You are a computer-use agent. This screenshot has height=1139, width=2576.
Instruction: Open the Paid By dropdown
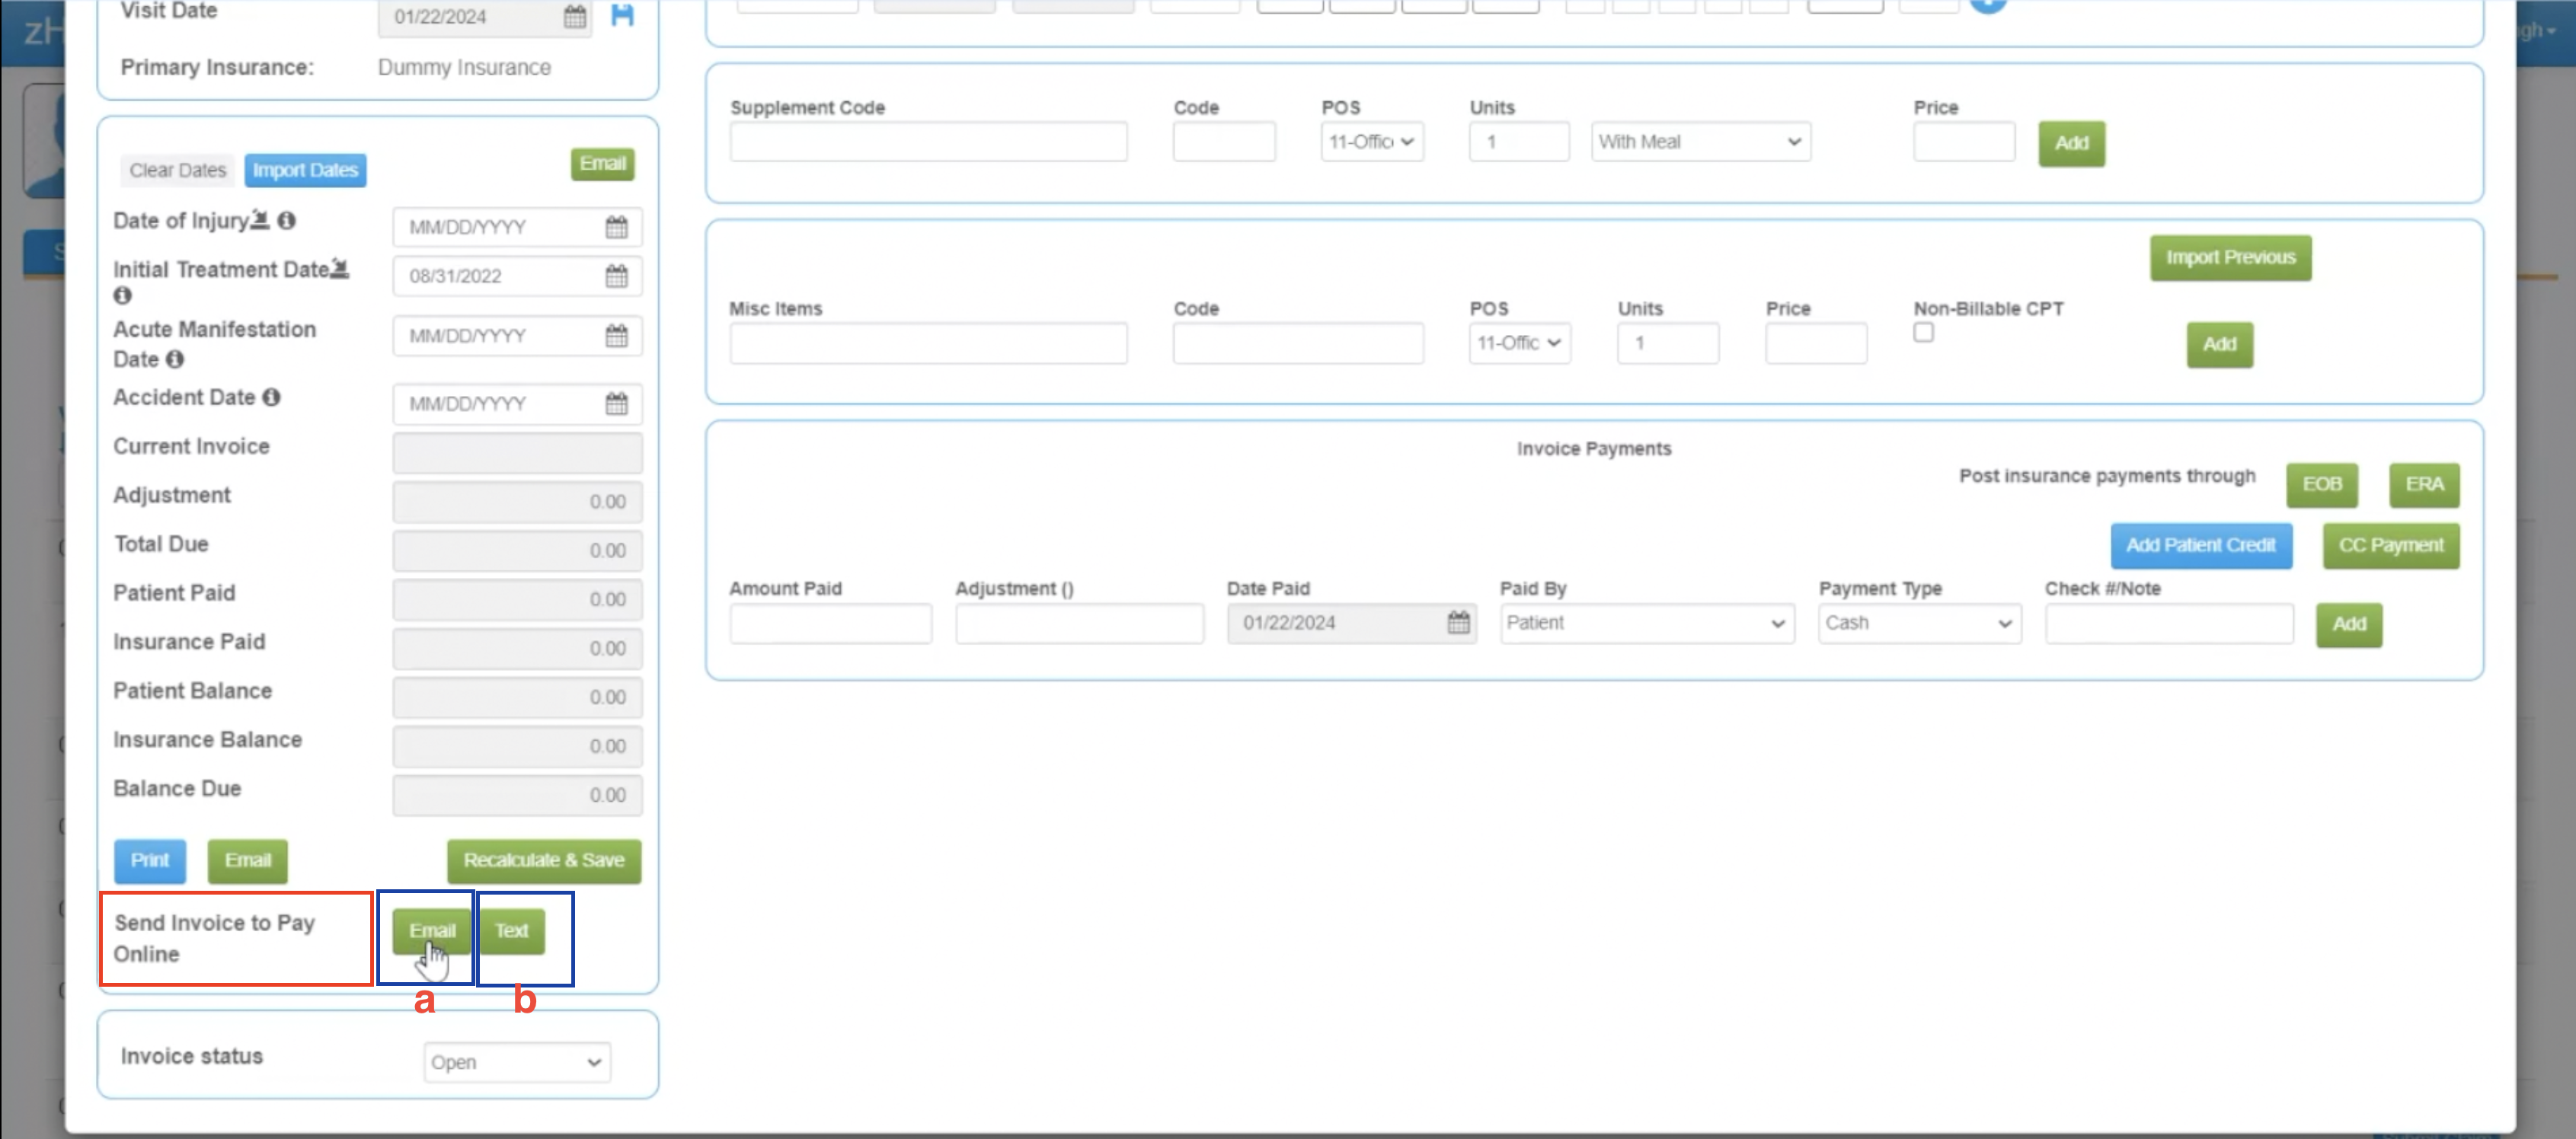coord(1646,623)
